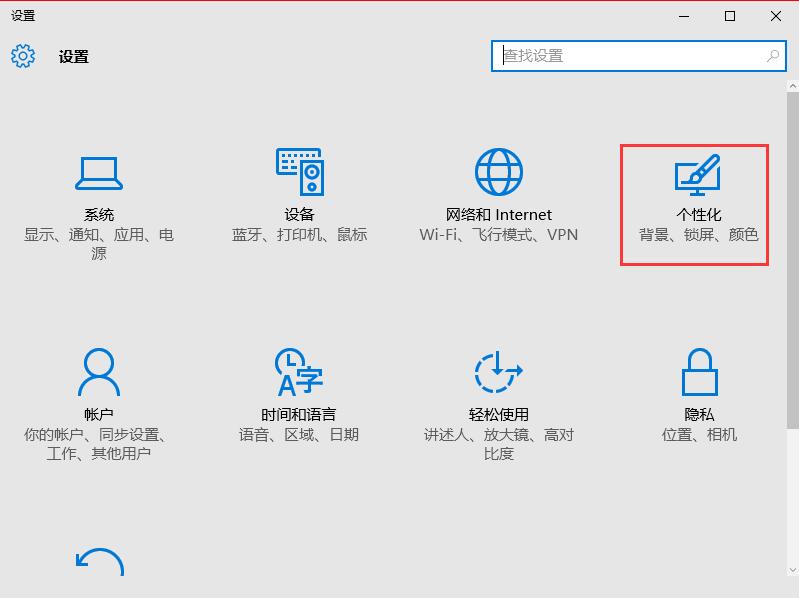Viewport: 799px width, 598px height.
Task: Open the Ease of Access (轻松使用) icon
Action: 498,372
